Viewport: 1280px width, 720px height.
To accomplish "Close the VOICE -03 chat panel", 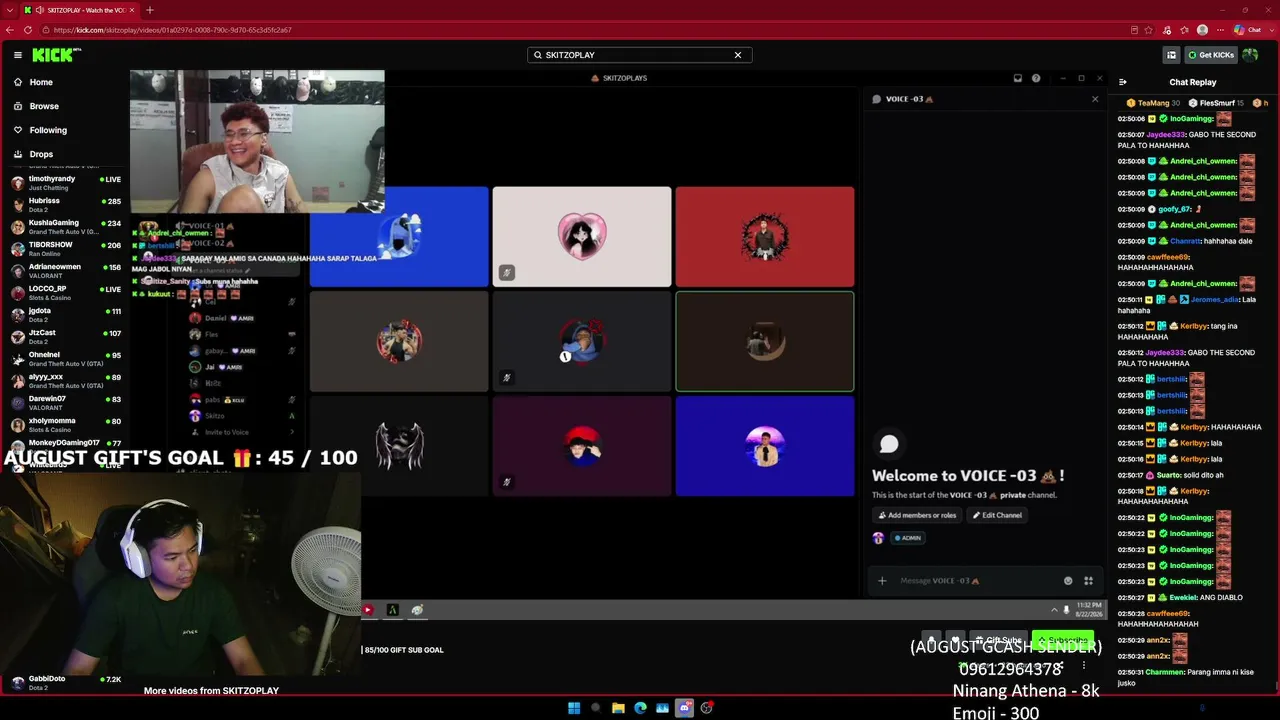I will click(1095, 99).
